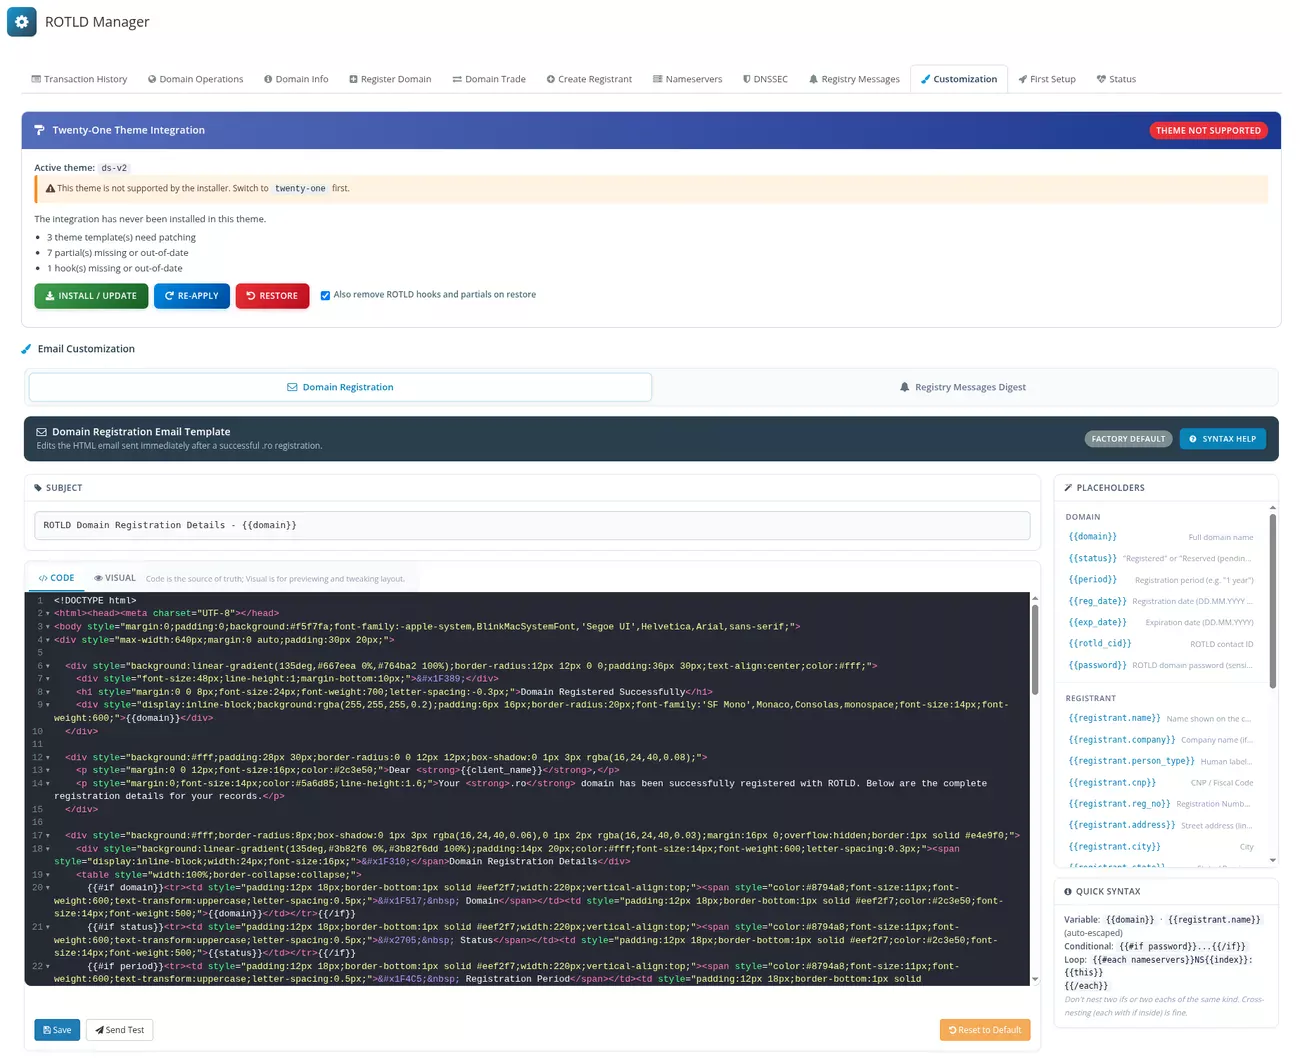The image size is (1300, 1064).
Task: Open the Domain Trade tab
Action: click(x=489, y=79)
